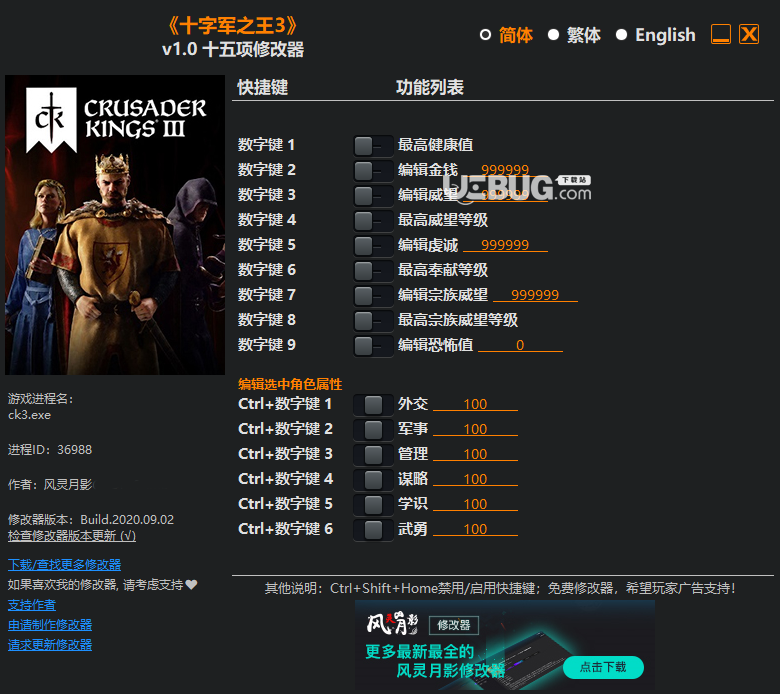Minimize the trainer window

(721, 35)
